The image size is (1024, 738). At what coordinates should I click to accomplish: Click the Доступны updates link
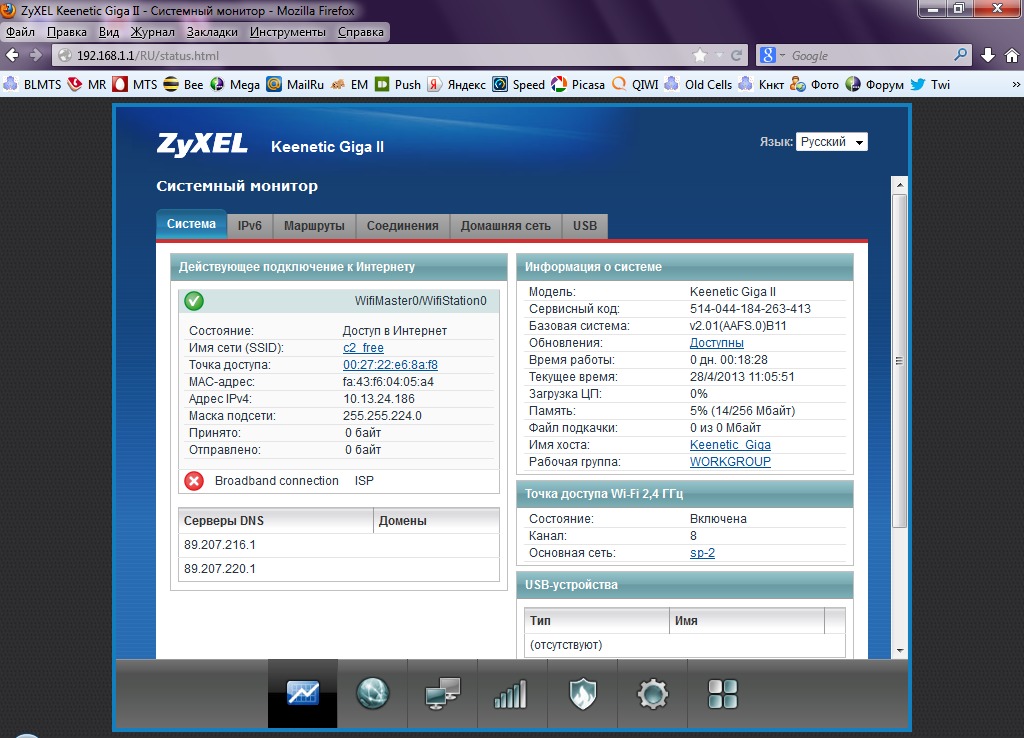tap(716, 343)
